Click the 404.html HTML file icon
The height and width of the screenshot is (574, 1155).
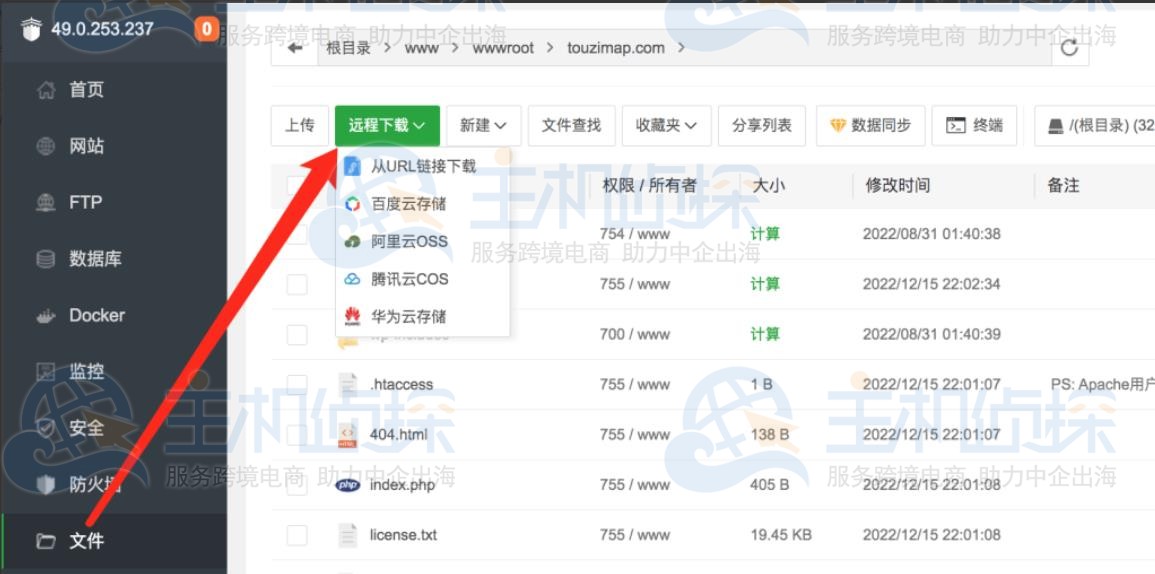pos(348,435)
